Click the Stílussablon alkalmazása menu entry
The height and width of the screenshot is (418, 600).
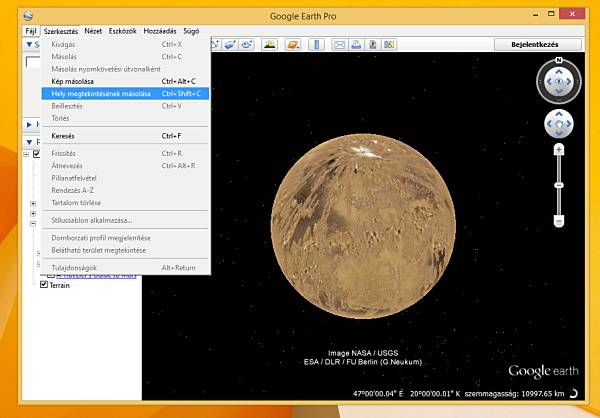click(126, 220)
